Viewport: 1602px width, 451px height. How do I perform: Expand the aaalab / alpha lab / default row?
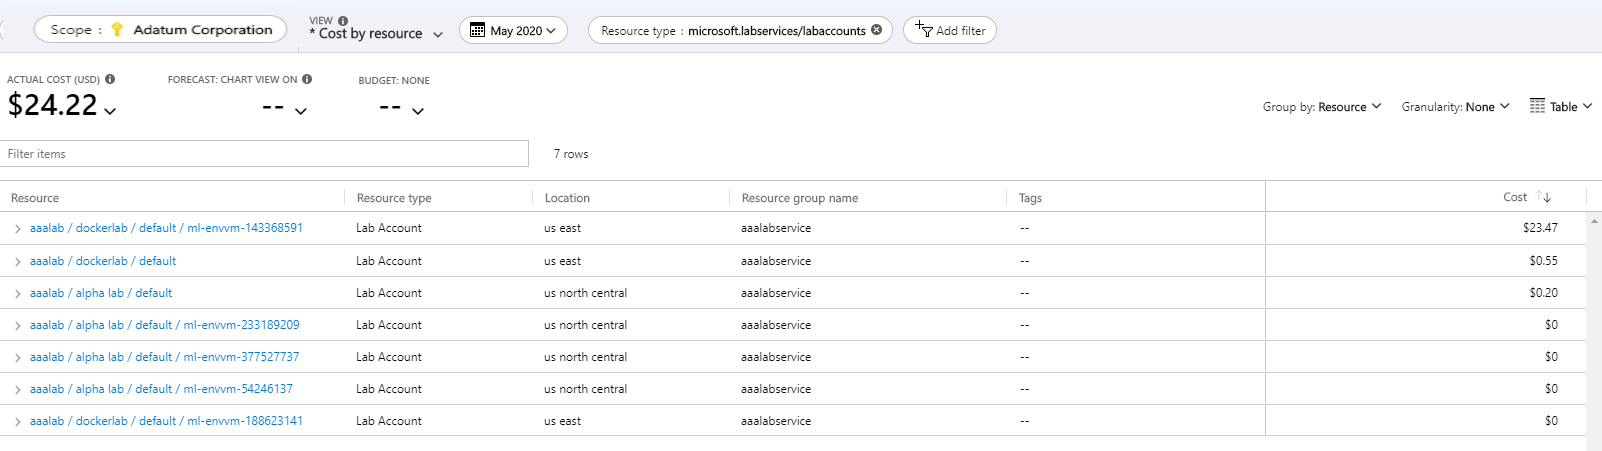tap(18, 294)
